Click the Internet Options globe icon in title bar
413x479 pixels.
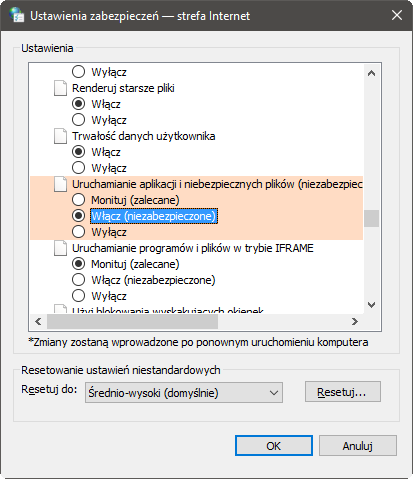click(17, 15)
